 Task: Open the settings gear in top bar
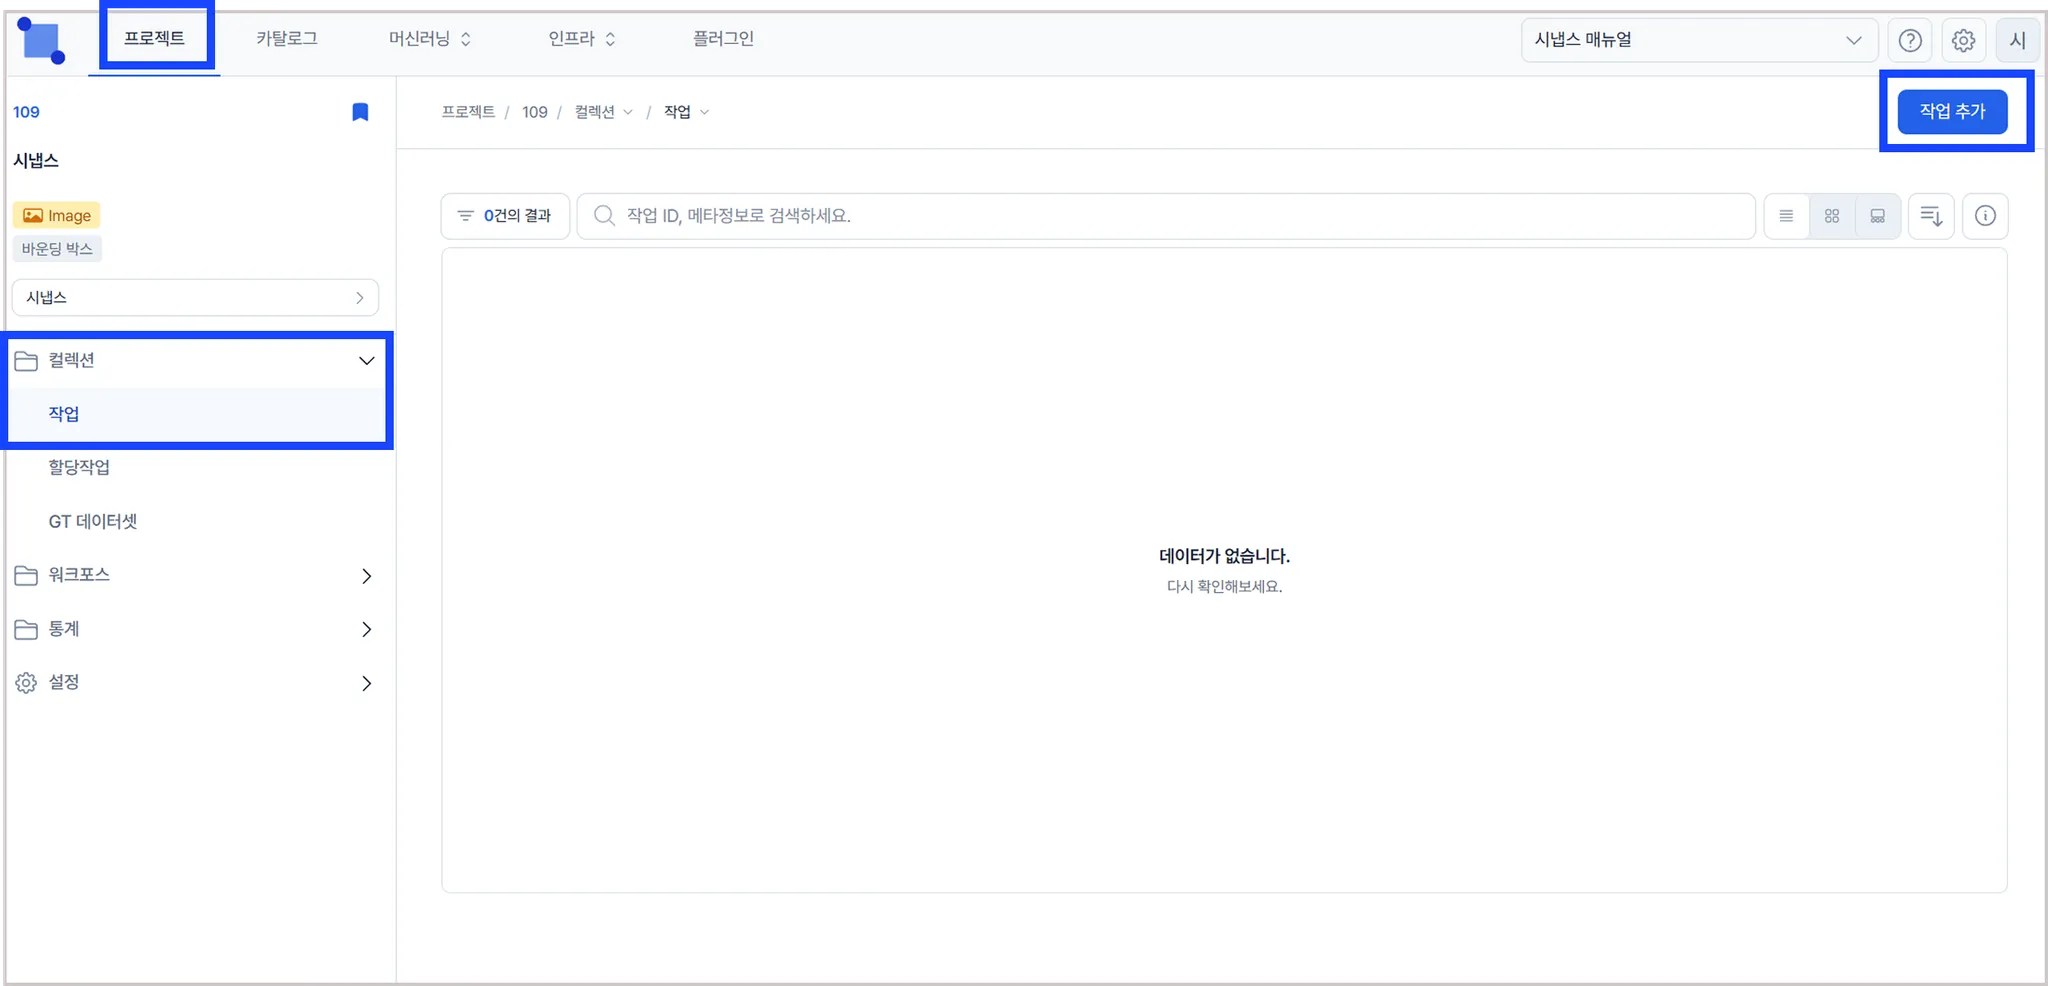pyautogui.click(x=1964, y=40)
